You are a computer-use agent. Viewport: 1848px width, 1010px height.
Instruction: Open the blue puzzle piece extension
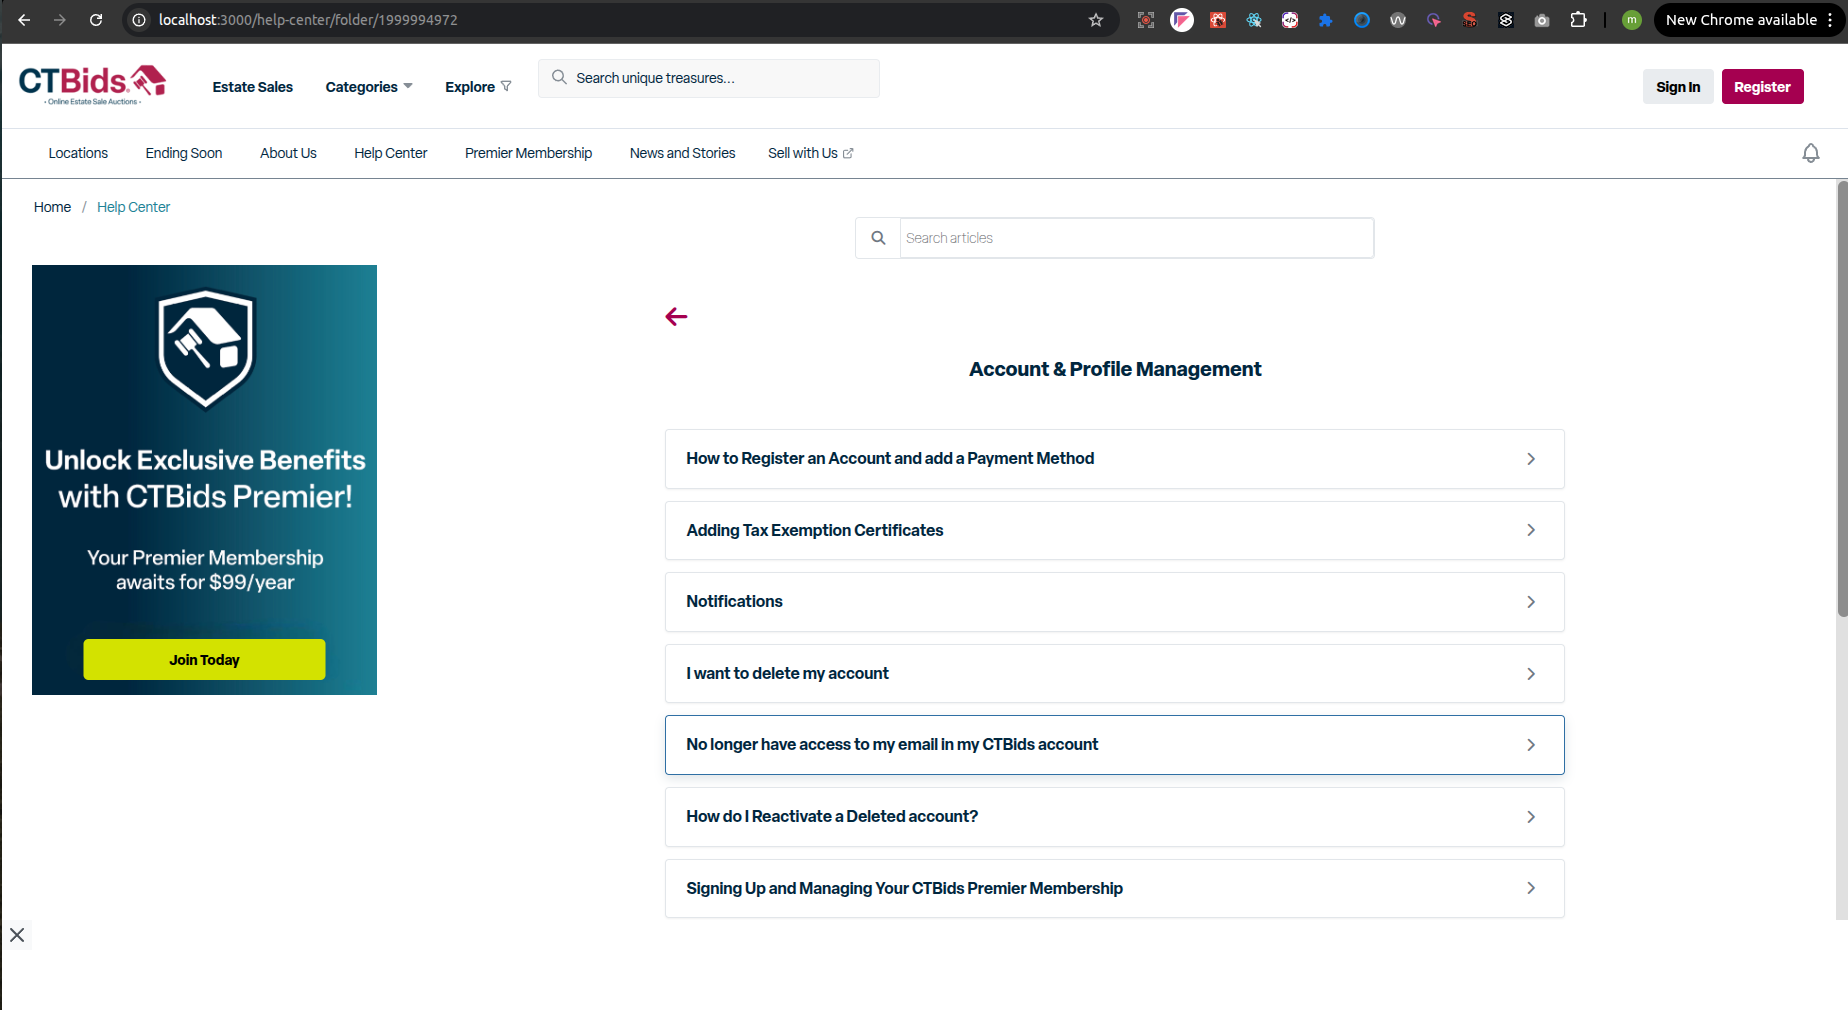(x=1326, y=20)
